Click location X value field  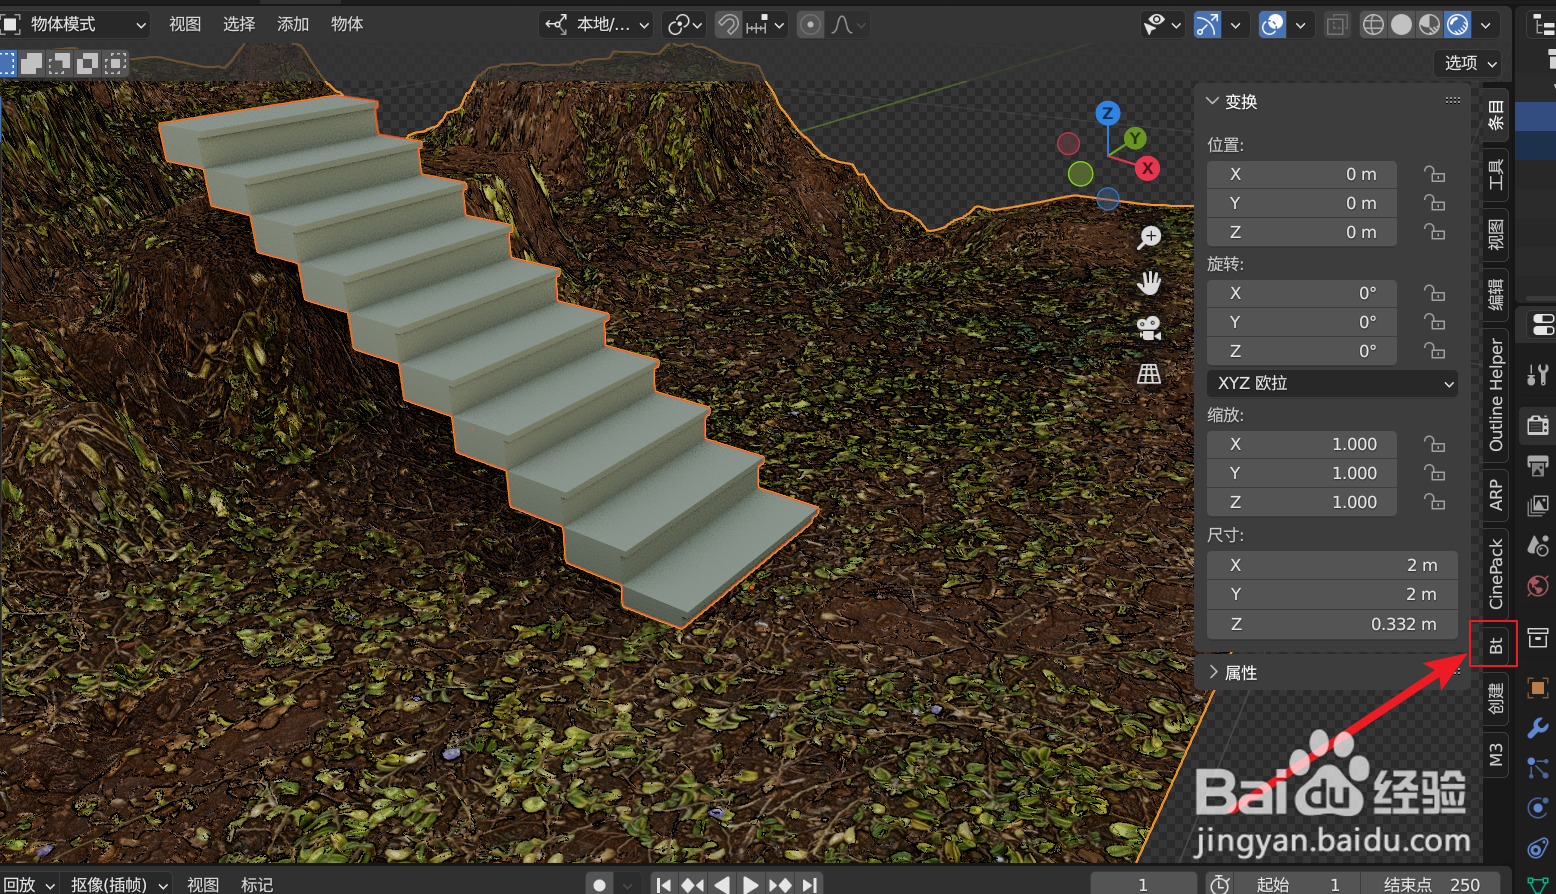1301,174
